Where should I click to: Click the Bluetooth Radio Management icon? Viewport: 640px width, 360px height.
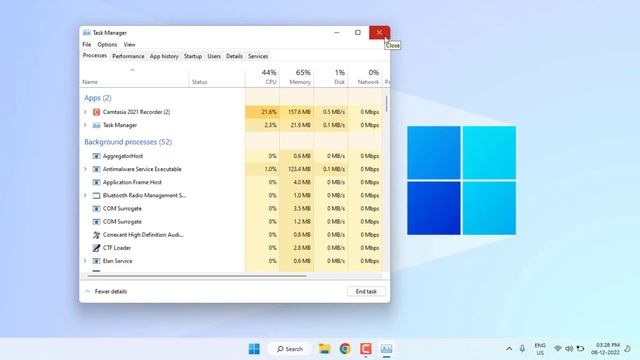[x=96, y=196]
